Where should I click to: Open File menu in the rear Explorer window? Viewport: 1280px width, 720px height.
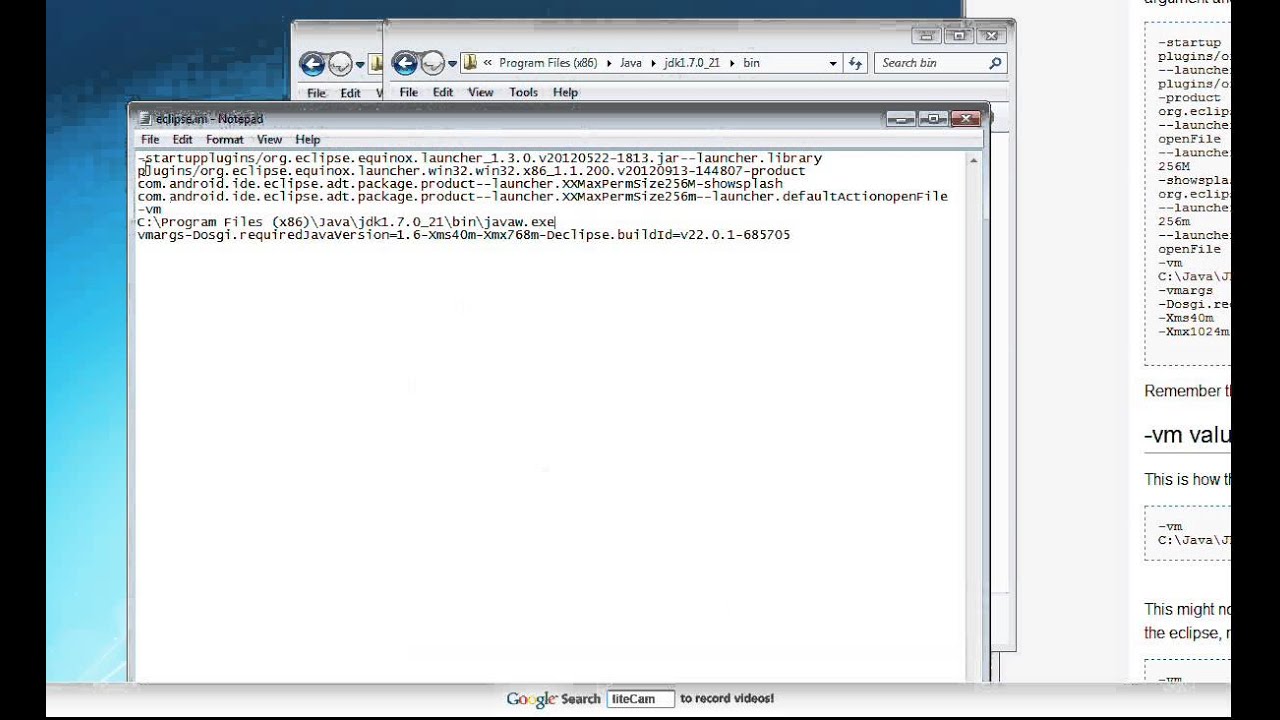point(316,93)
